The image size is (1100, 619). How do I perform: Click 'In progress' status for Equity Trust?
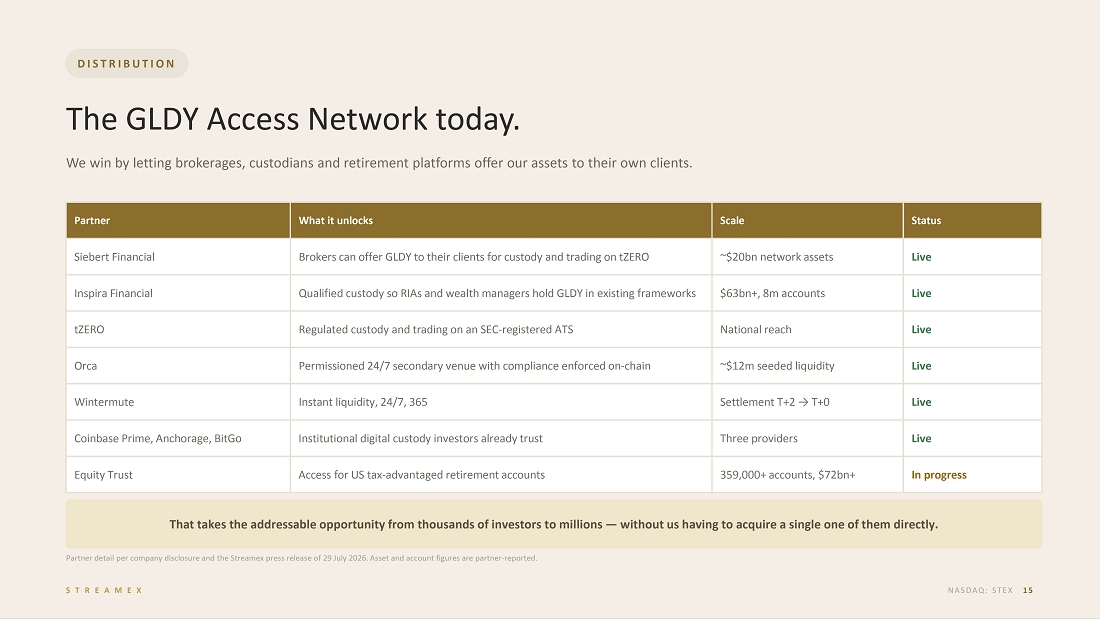click(939, 475)
